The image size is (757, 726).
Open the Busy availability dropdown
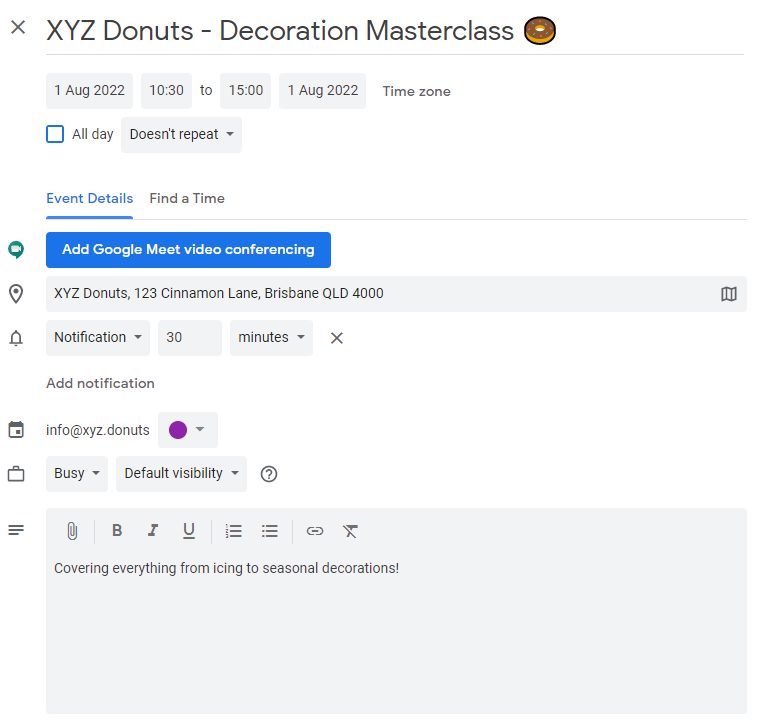point(77,474)
